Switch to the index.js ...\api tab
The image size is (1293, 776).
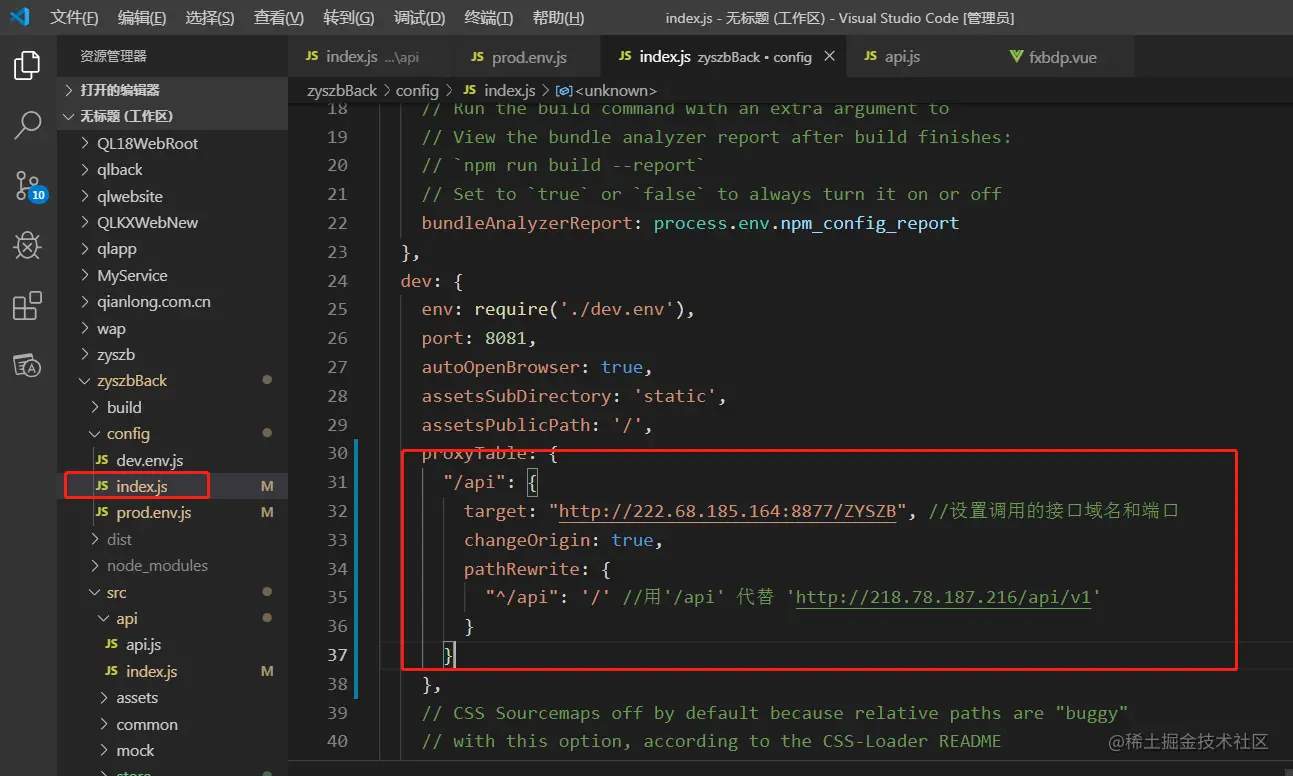tap(369, 57)
